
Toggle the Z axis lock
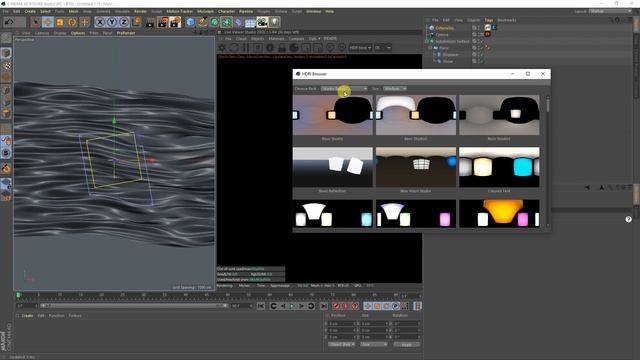pyautogui.click(x=124, y=22)
